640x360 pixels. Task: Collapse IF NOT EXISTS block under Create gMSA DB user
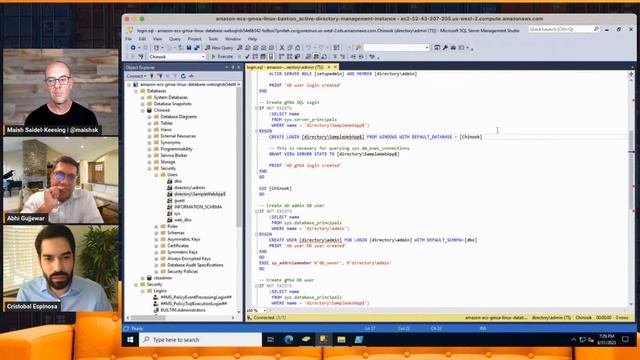(x=257, y=286)
